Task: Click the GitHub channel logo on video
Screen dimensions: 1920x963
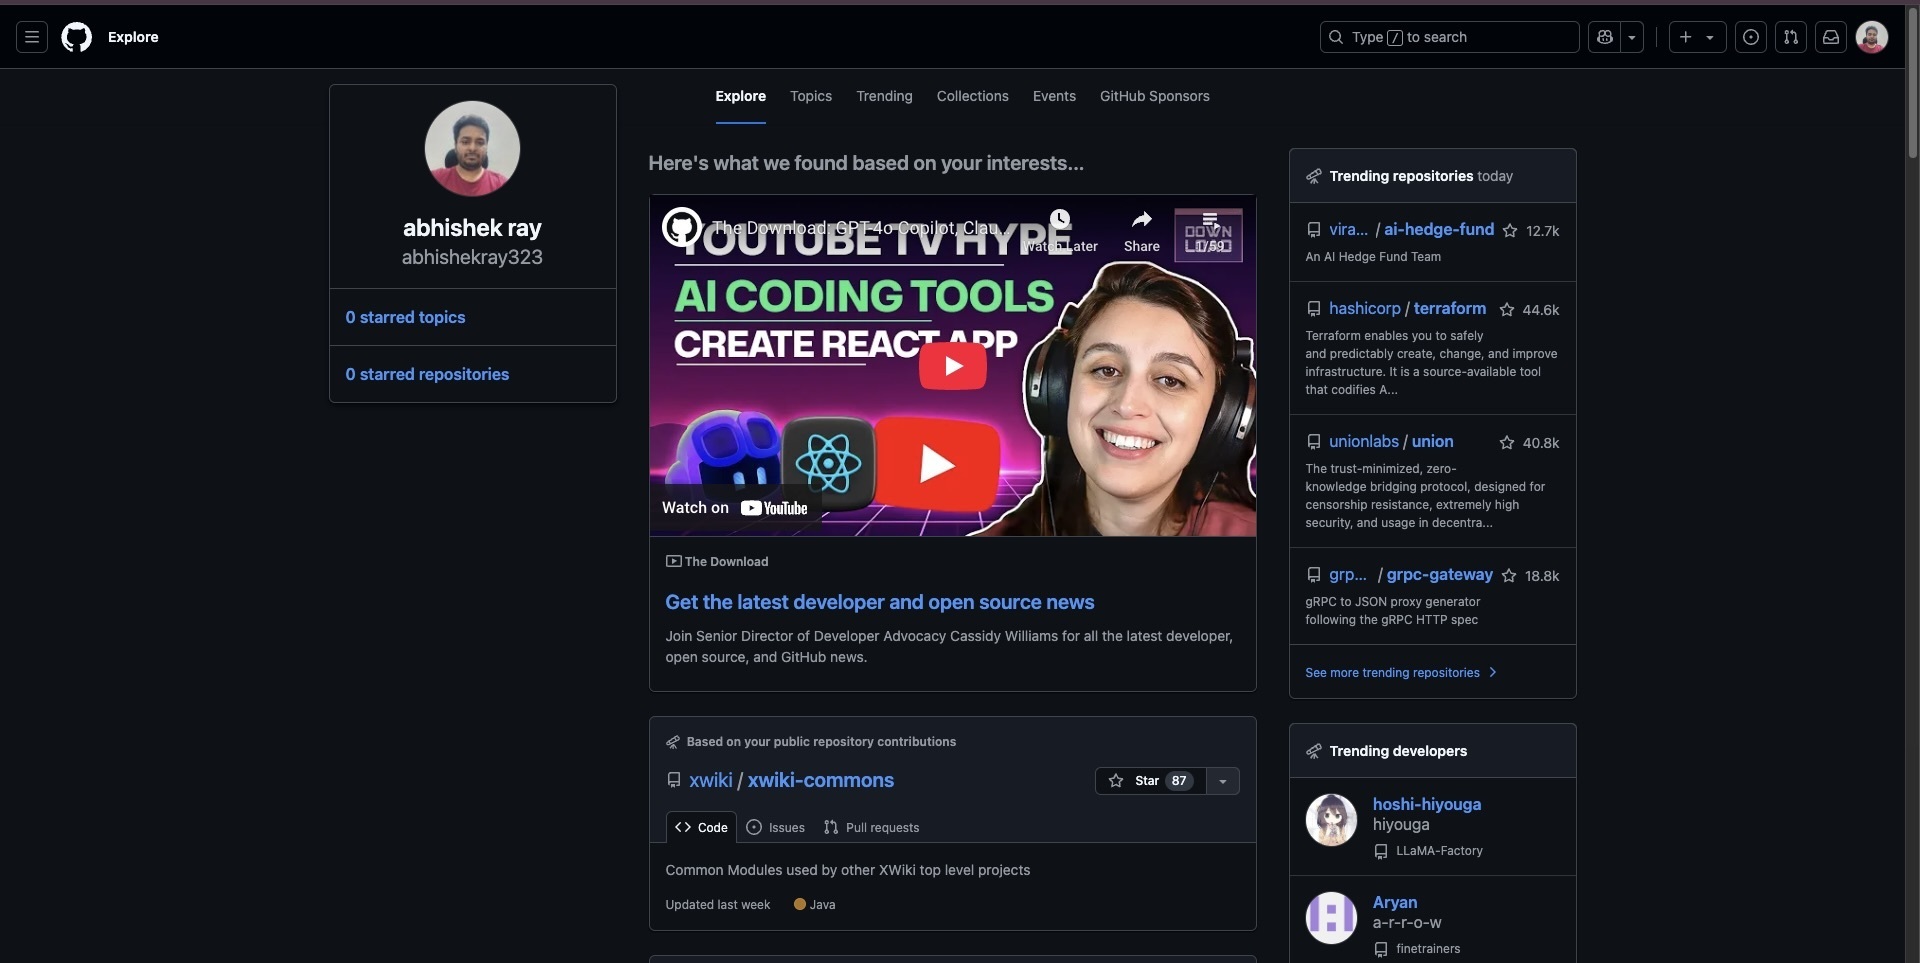Action: coord(682,228)
